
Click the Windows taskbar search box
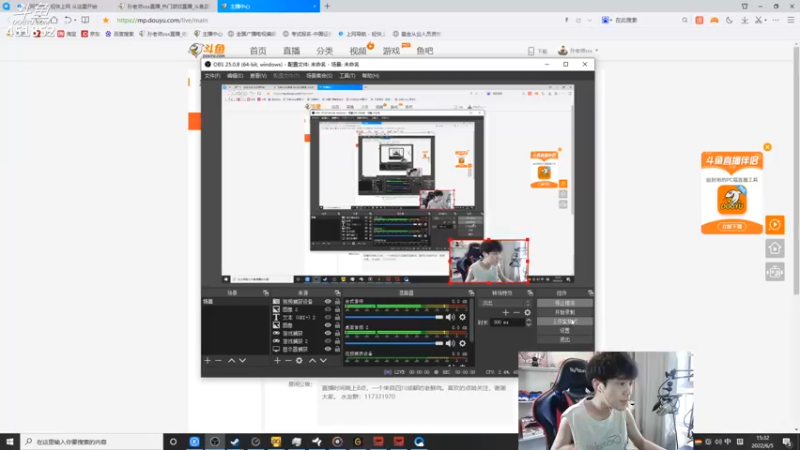click(92, 442)
